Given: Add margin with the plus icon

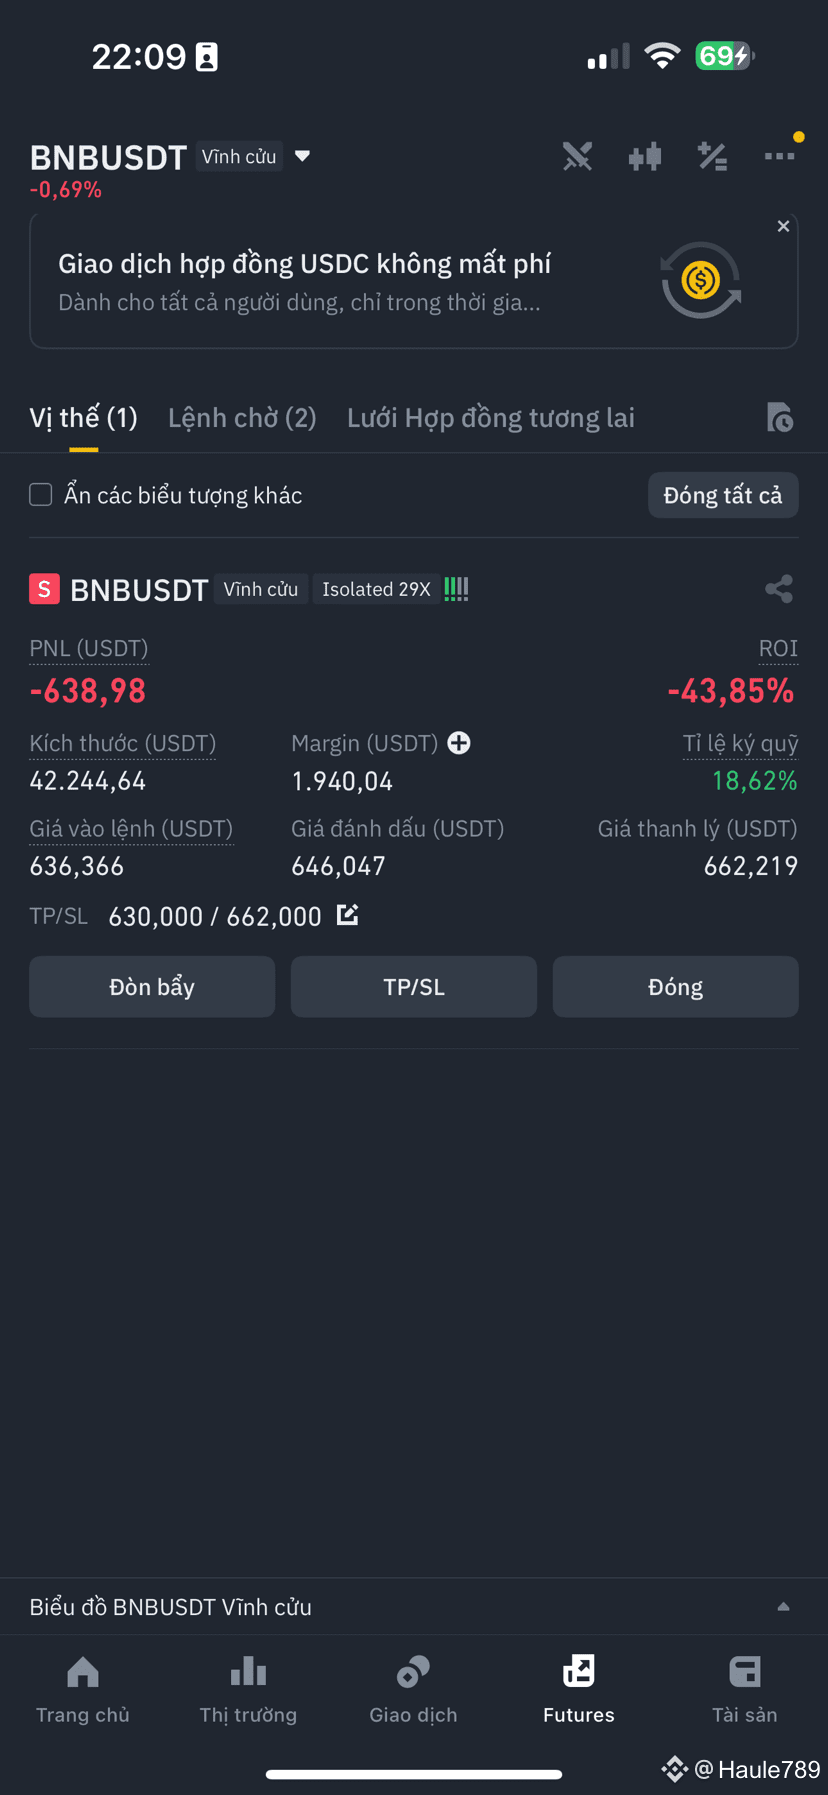Looking at the screenshot, I should [459, 743].
